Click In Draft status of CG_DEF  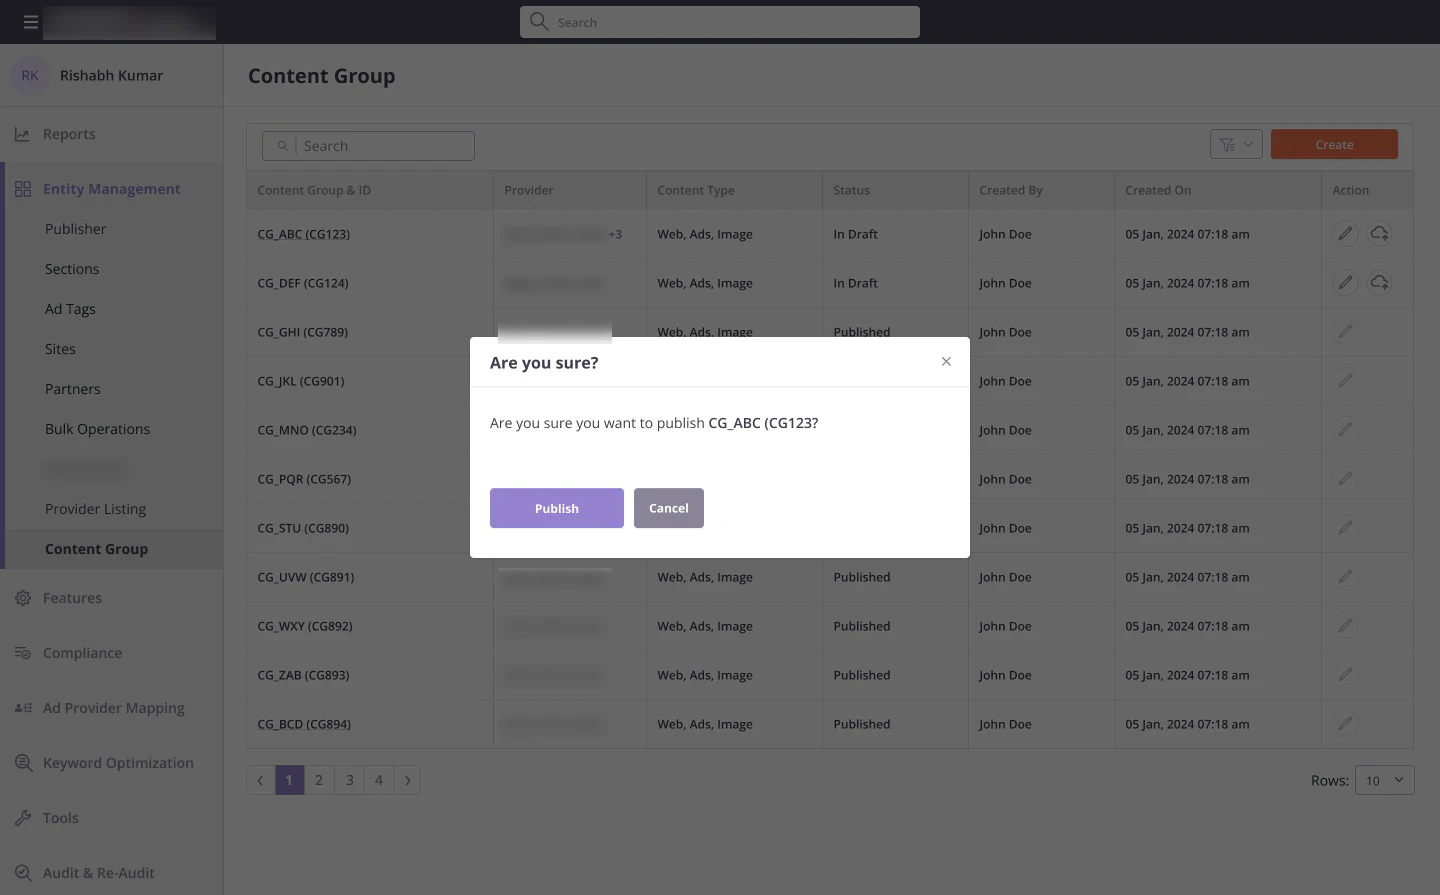pos(855,283)
